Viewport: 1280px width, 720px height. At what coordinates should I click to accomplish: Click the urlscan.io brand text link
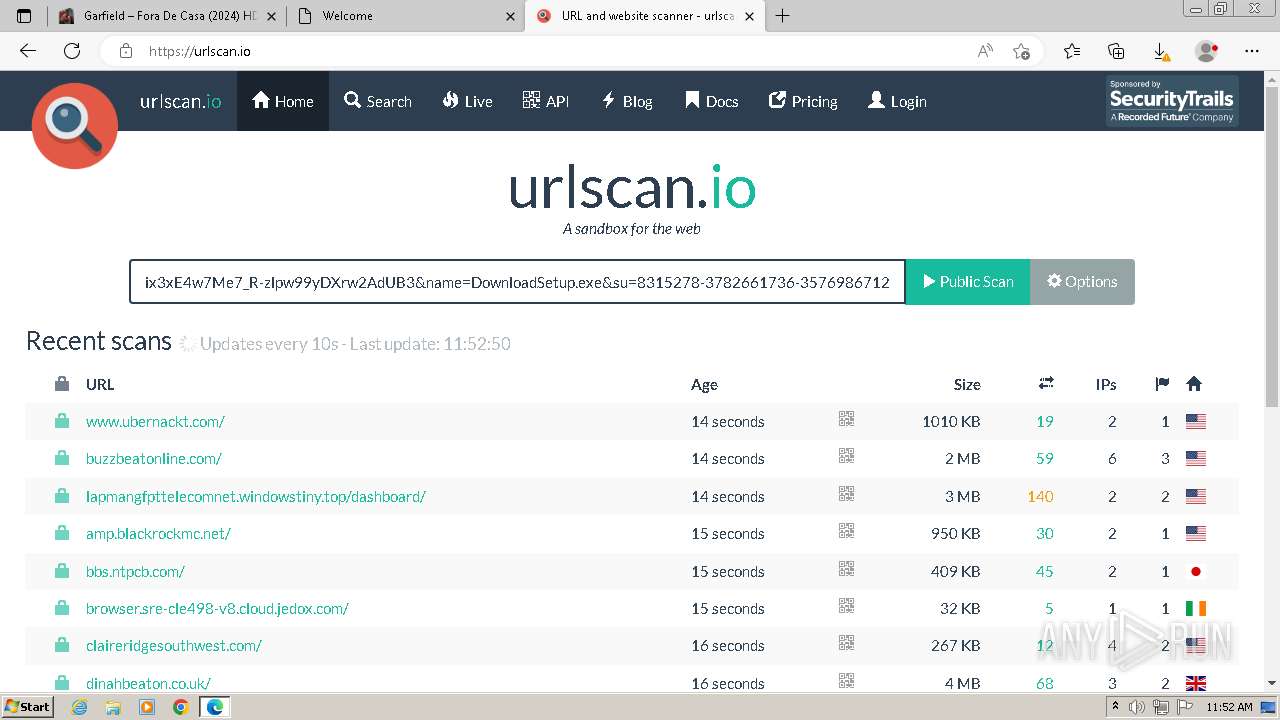pyautogui.click(x=181, y=101)
